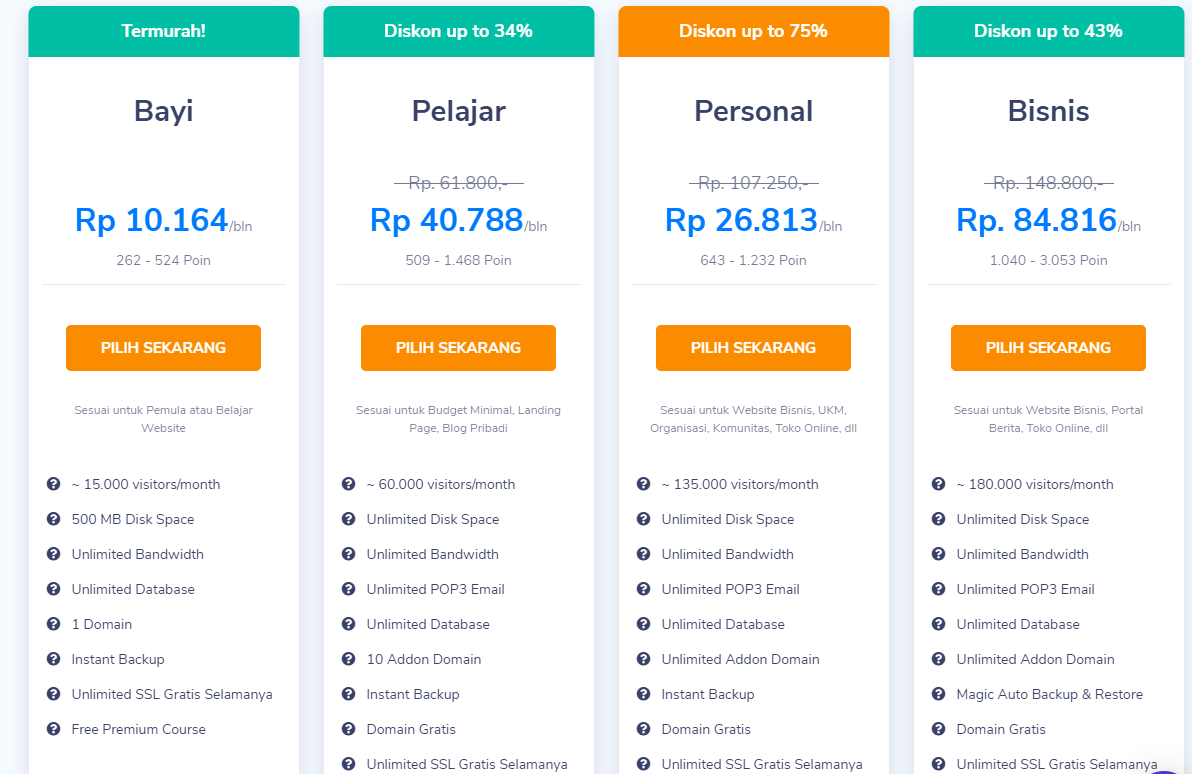
Task: Click help icon next to 1 Domain
Action: (54, 624)
